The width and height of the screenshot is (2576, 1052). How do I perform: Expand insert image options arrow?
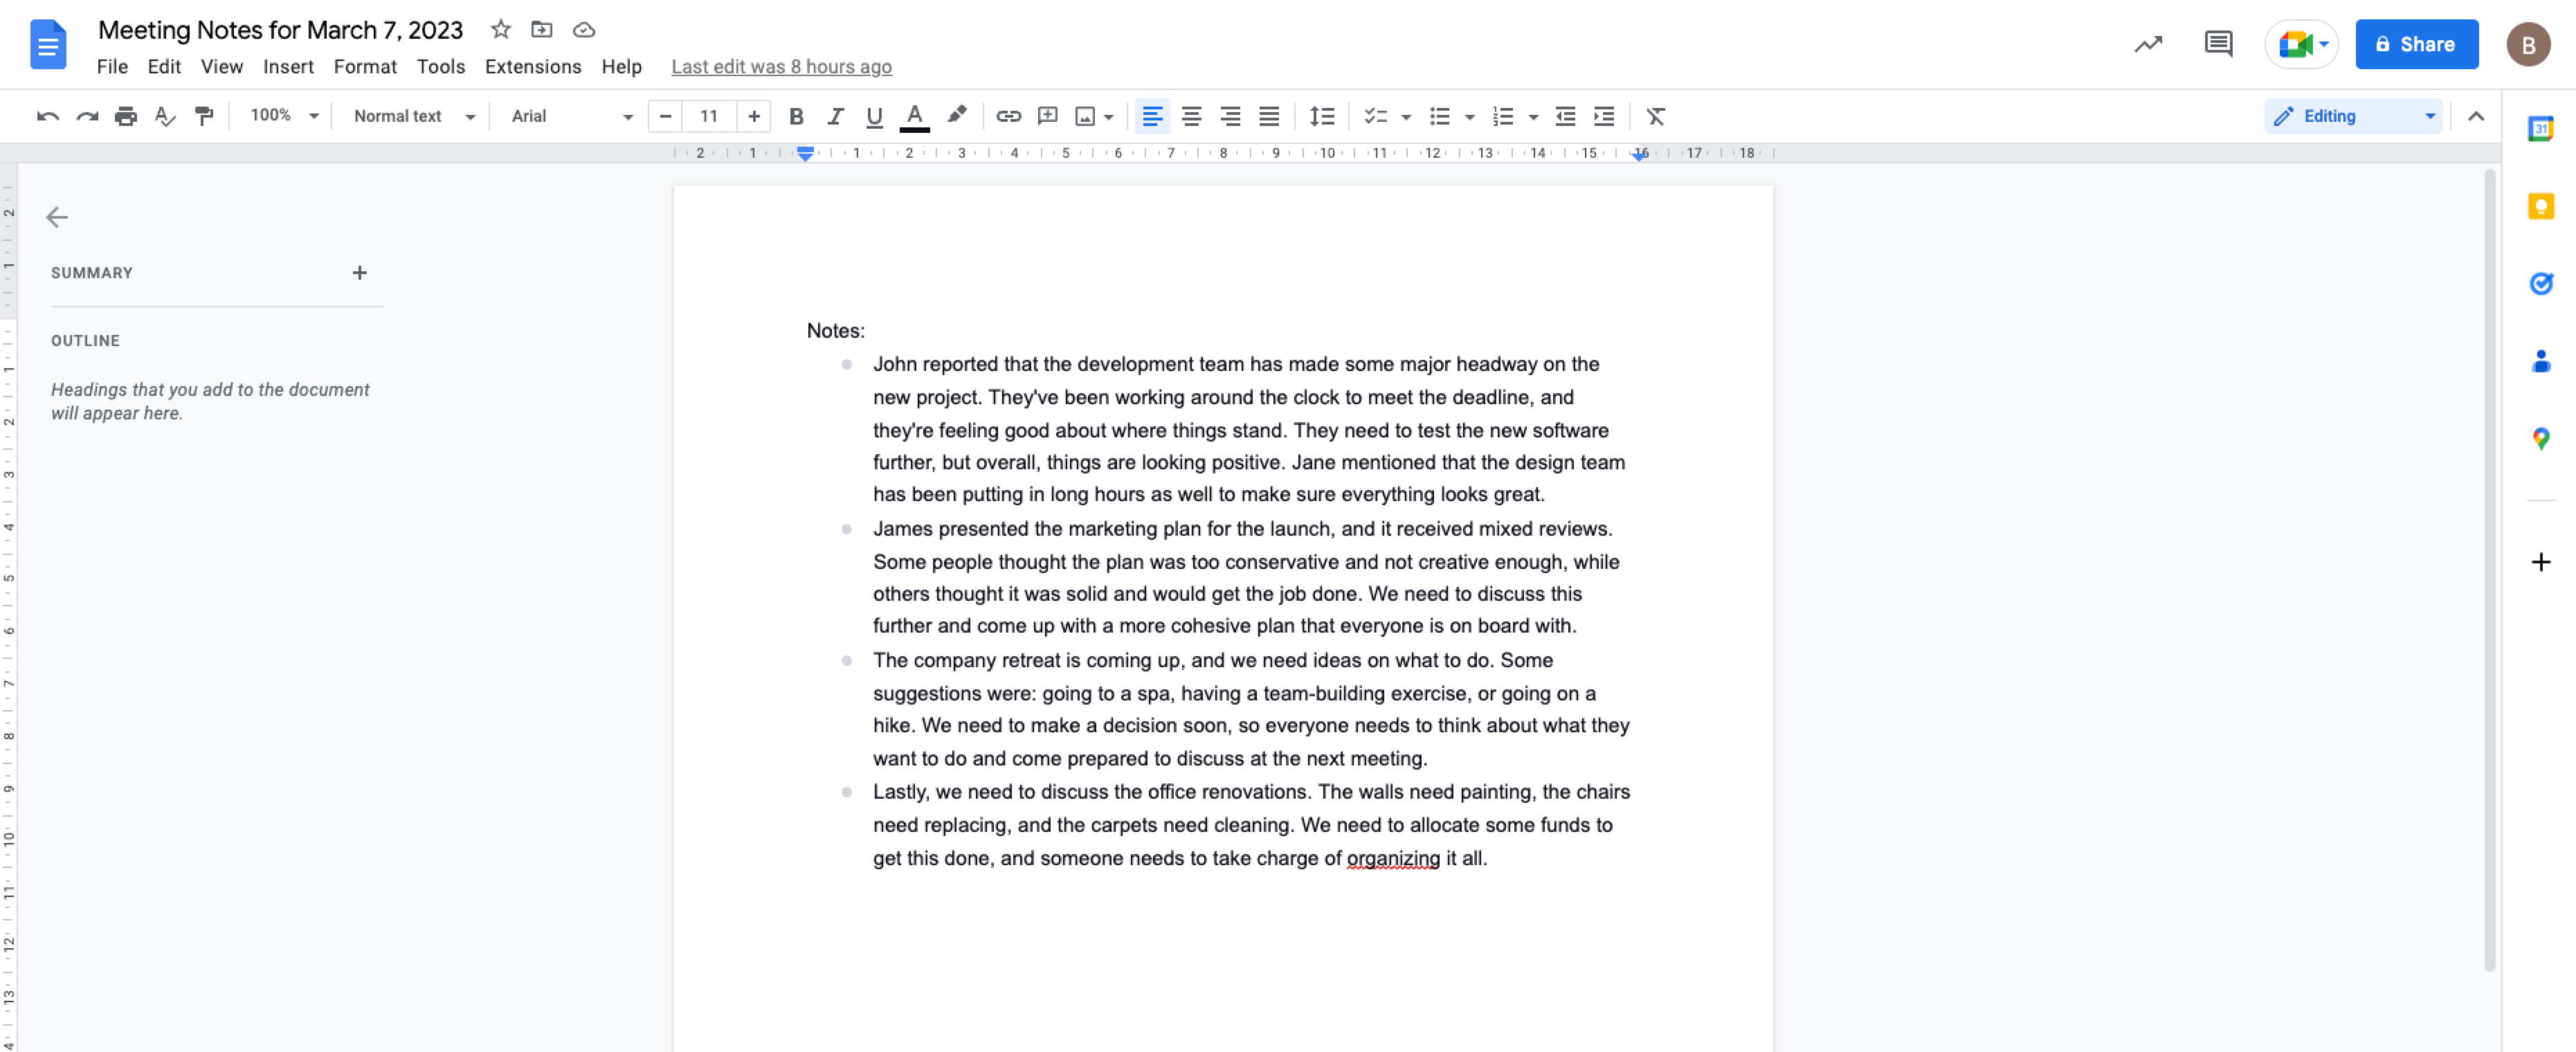[x=1109, y=117]
